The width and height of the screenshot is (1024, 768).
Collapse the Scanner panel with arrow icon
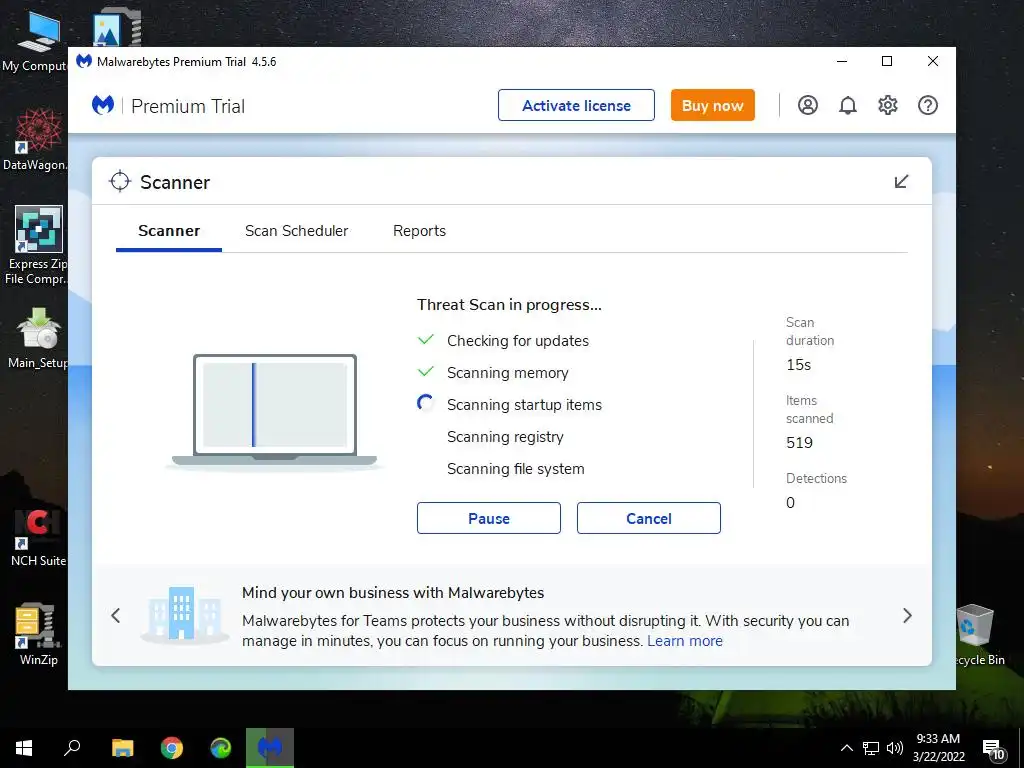(901, 182)
